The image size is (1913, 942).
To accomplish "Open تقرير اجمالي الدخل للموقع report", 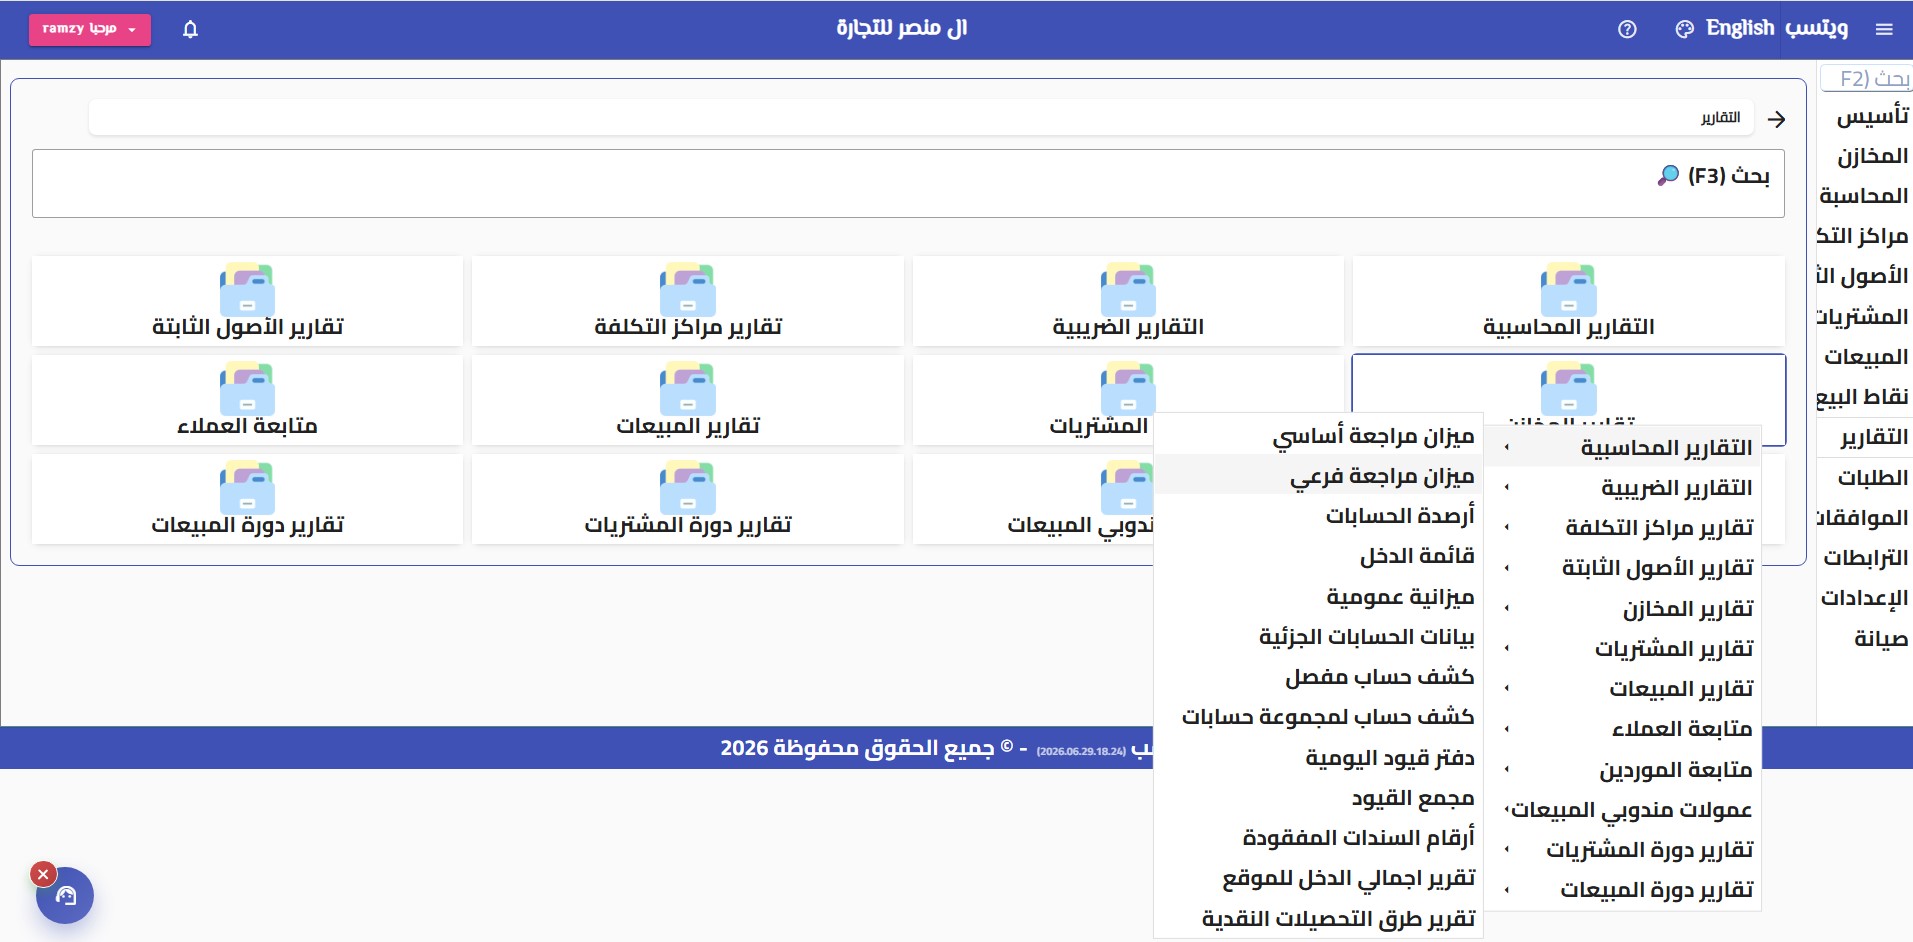I will pyautogui.click(x=1318, y=878).
